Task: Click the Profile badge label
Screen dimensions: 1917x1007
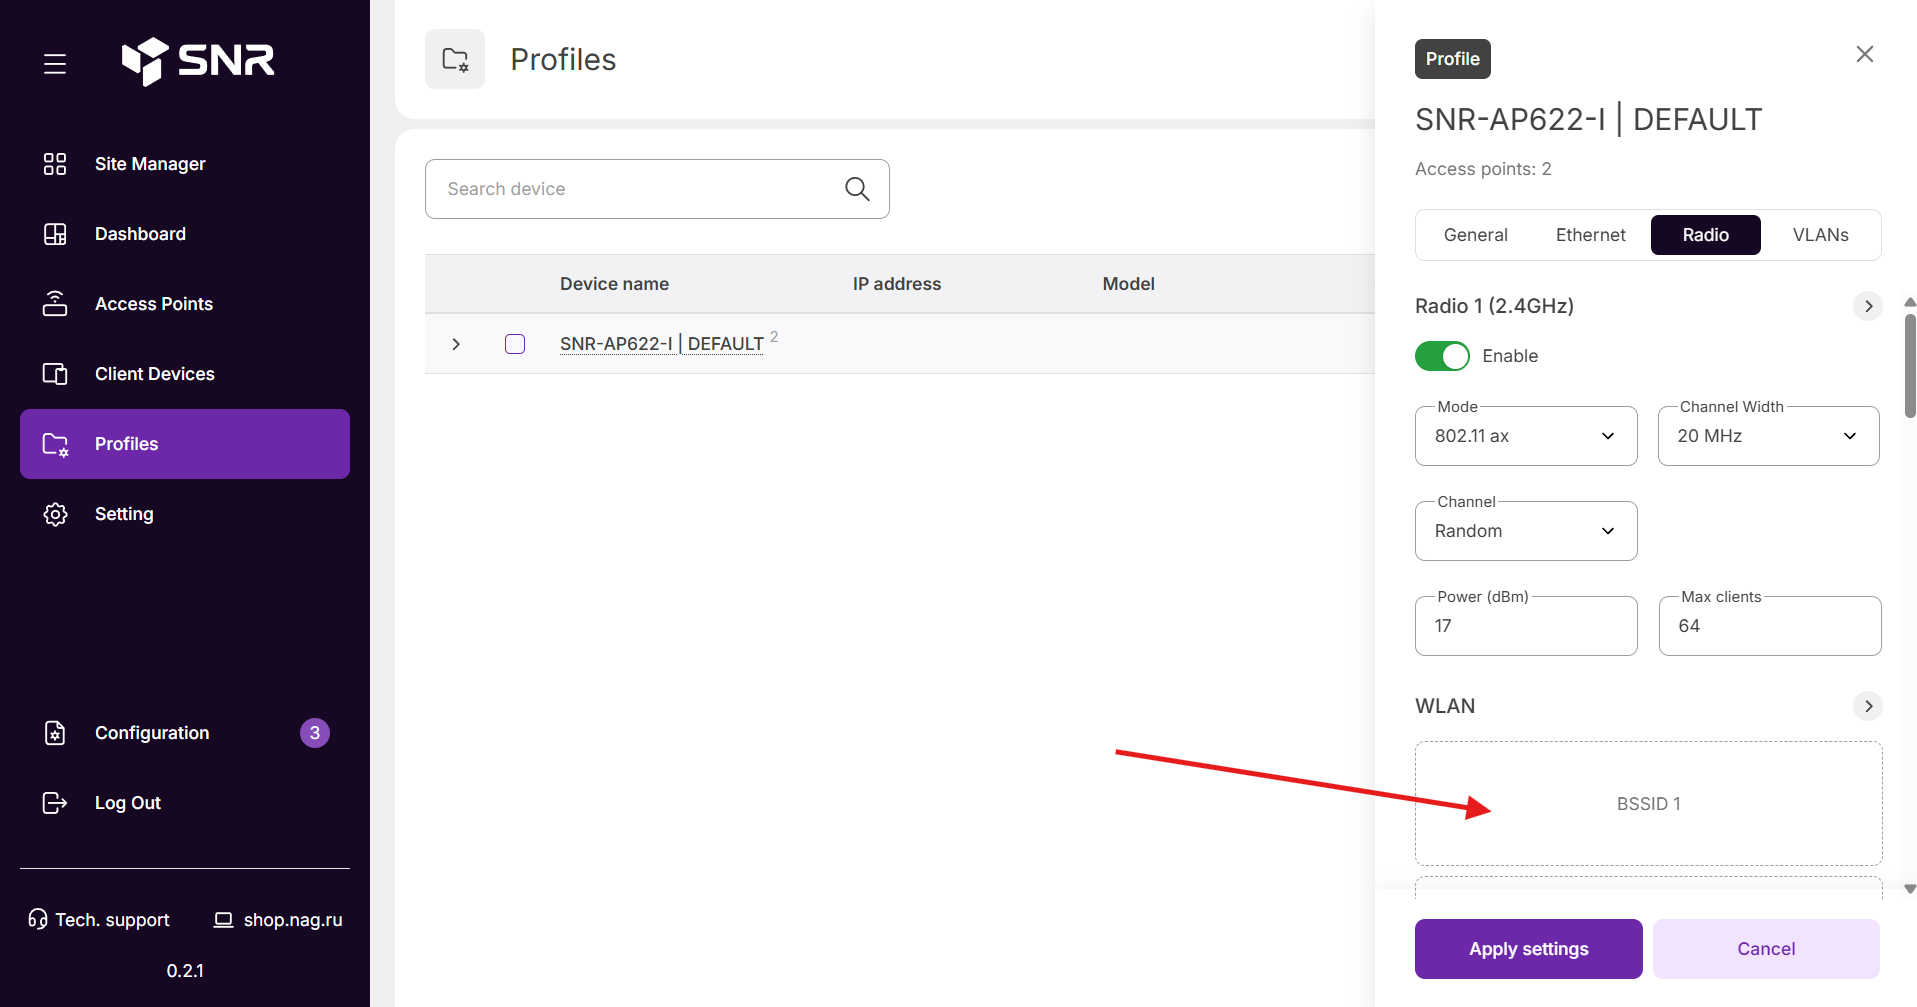Action: click(x=1453, y=59)
